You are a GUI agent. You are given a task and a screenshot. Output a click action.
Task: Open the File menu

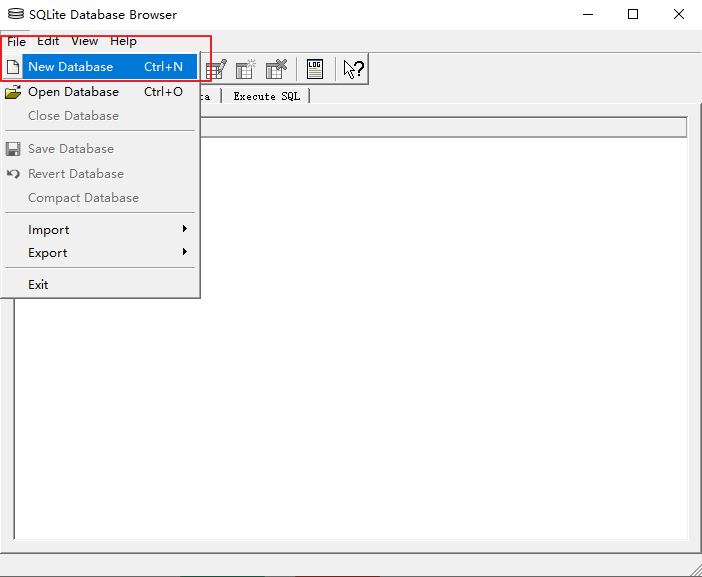click(x=16, y=42)
